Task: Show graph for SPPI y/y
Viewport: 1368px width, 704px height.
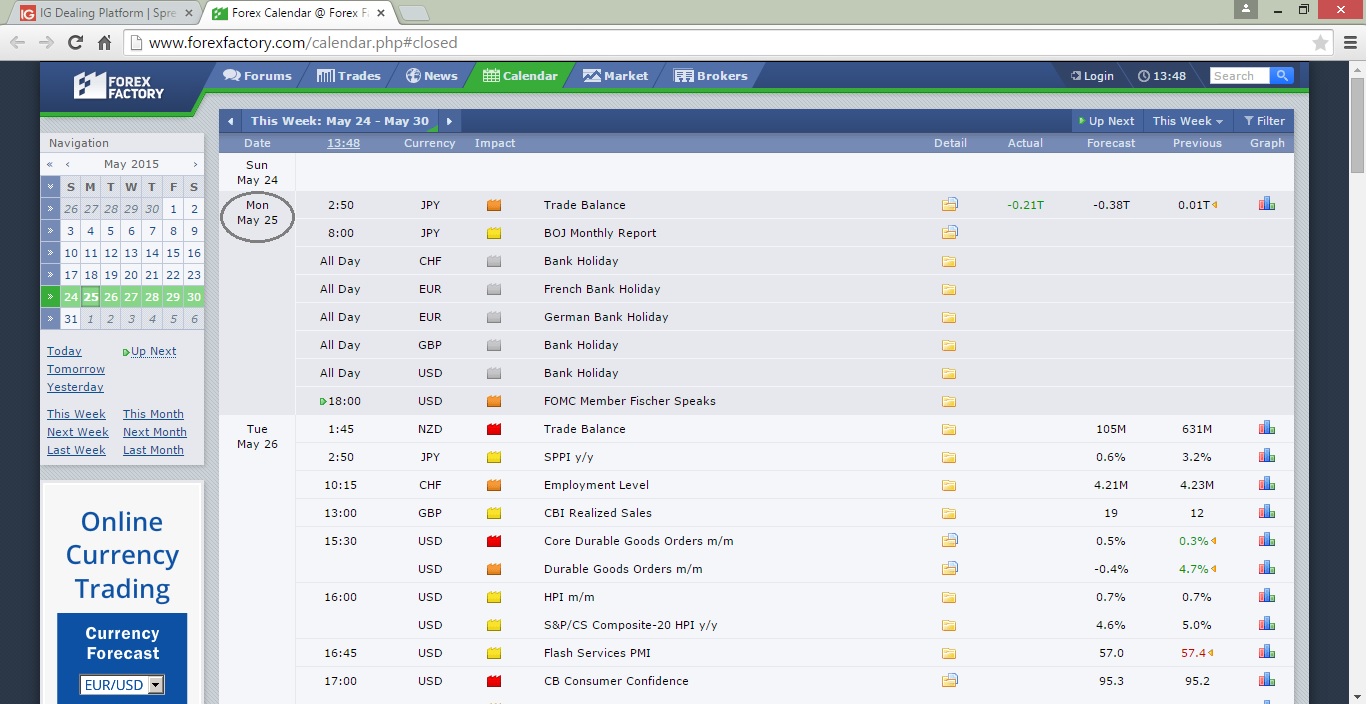Action: coord(1267,456)
